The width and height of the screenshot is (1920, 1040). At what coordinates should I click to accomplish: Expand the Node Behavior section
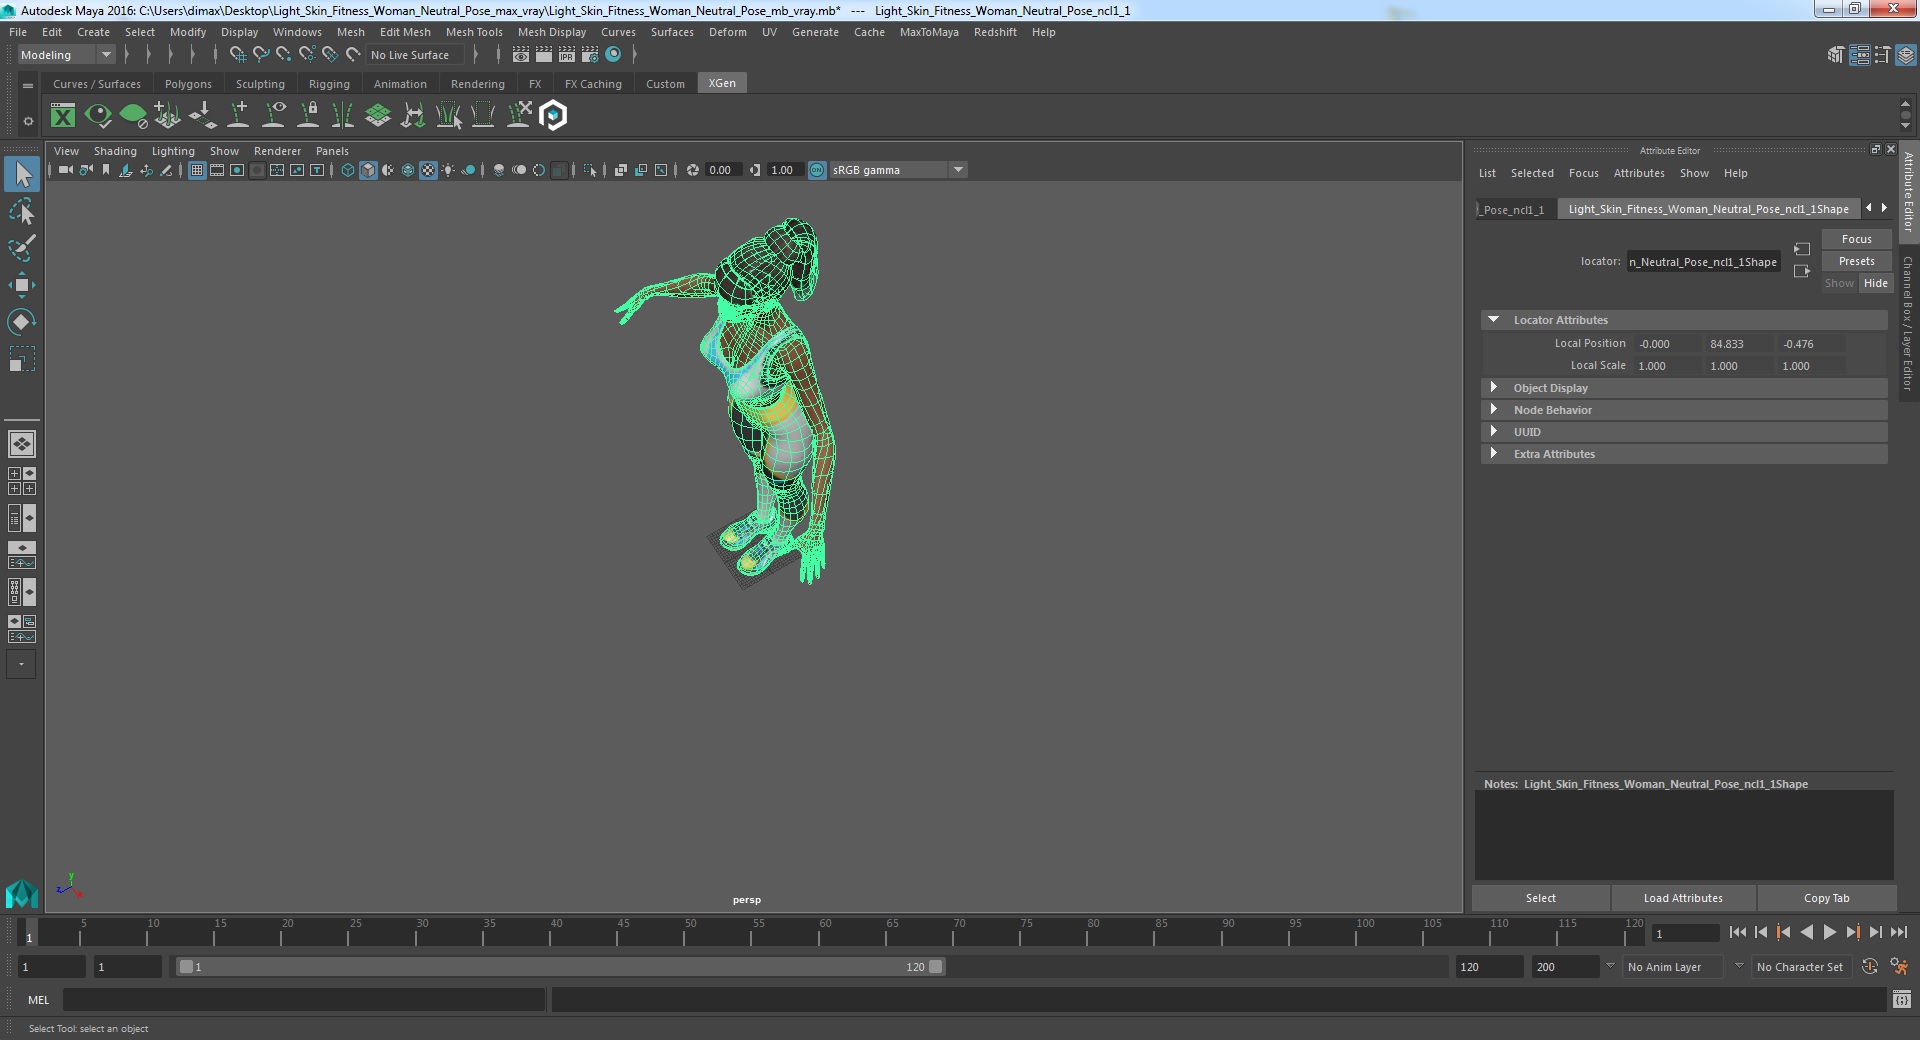pos(1494,410)
